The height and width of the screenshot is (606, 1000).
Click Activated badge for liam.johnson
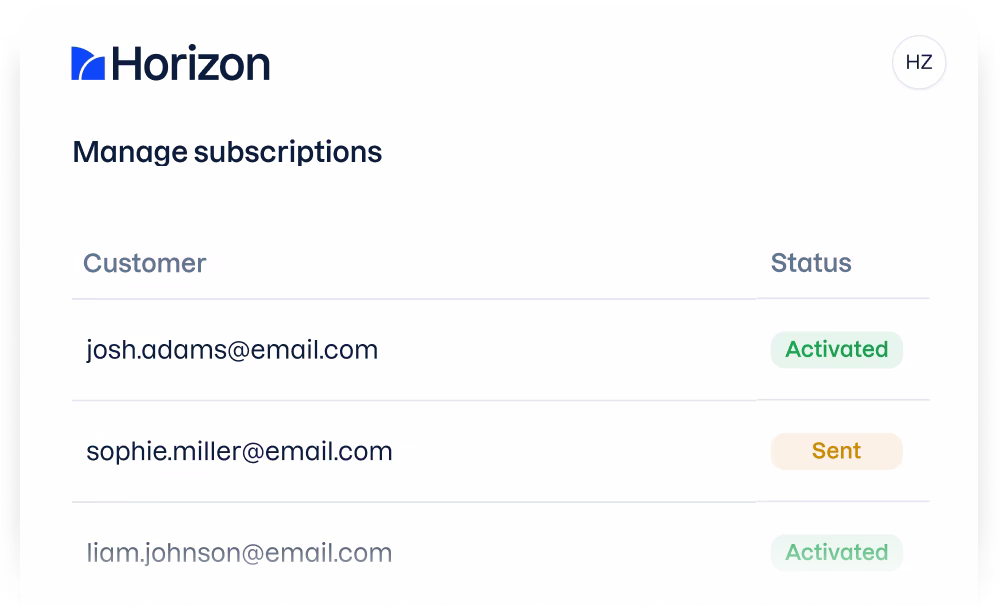[x=836, y=552]
